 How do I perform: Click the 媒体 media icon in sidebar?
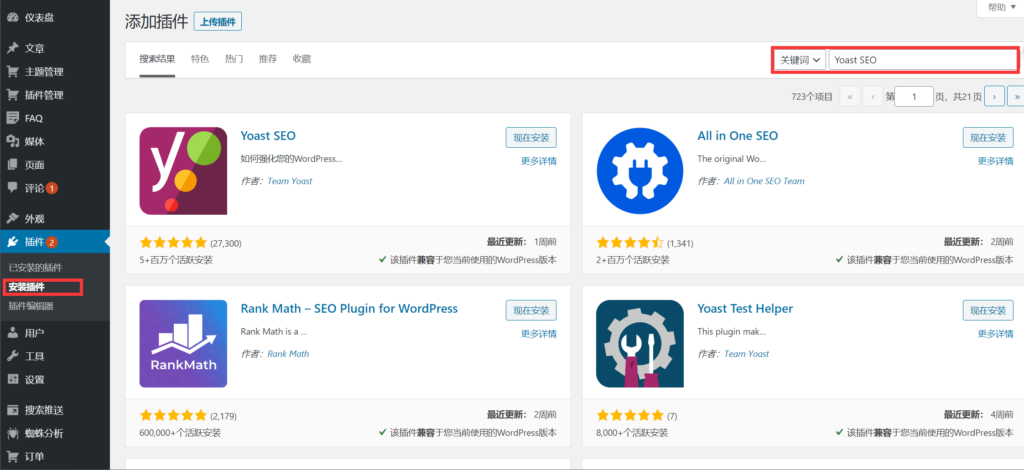click(12, 141)
